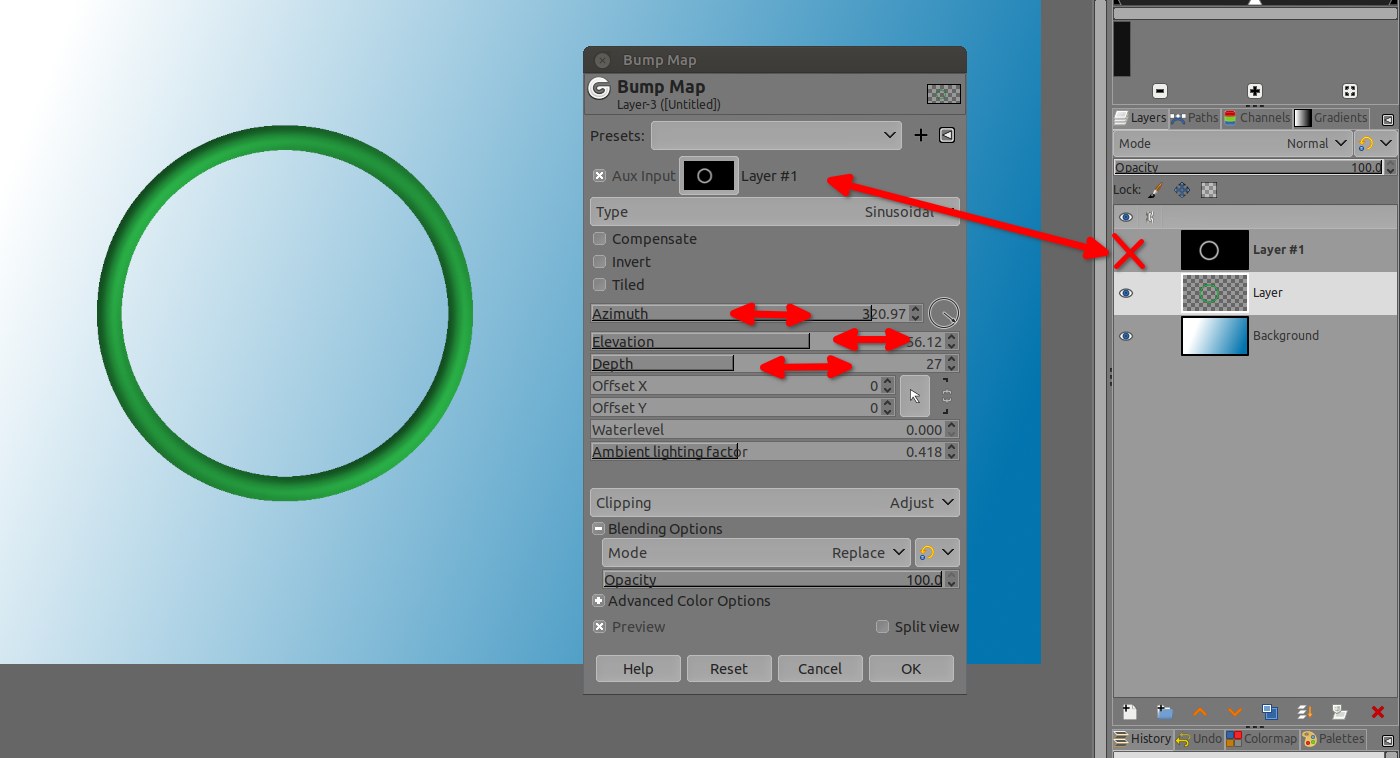Image resolution: width=1400 pixels, height=758 pixels.
Task: Switch to the Undo tab
Action: pos(1199,739)
